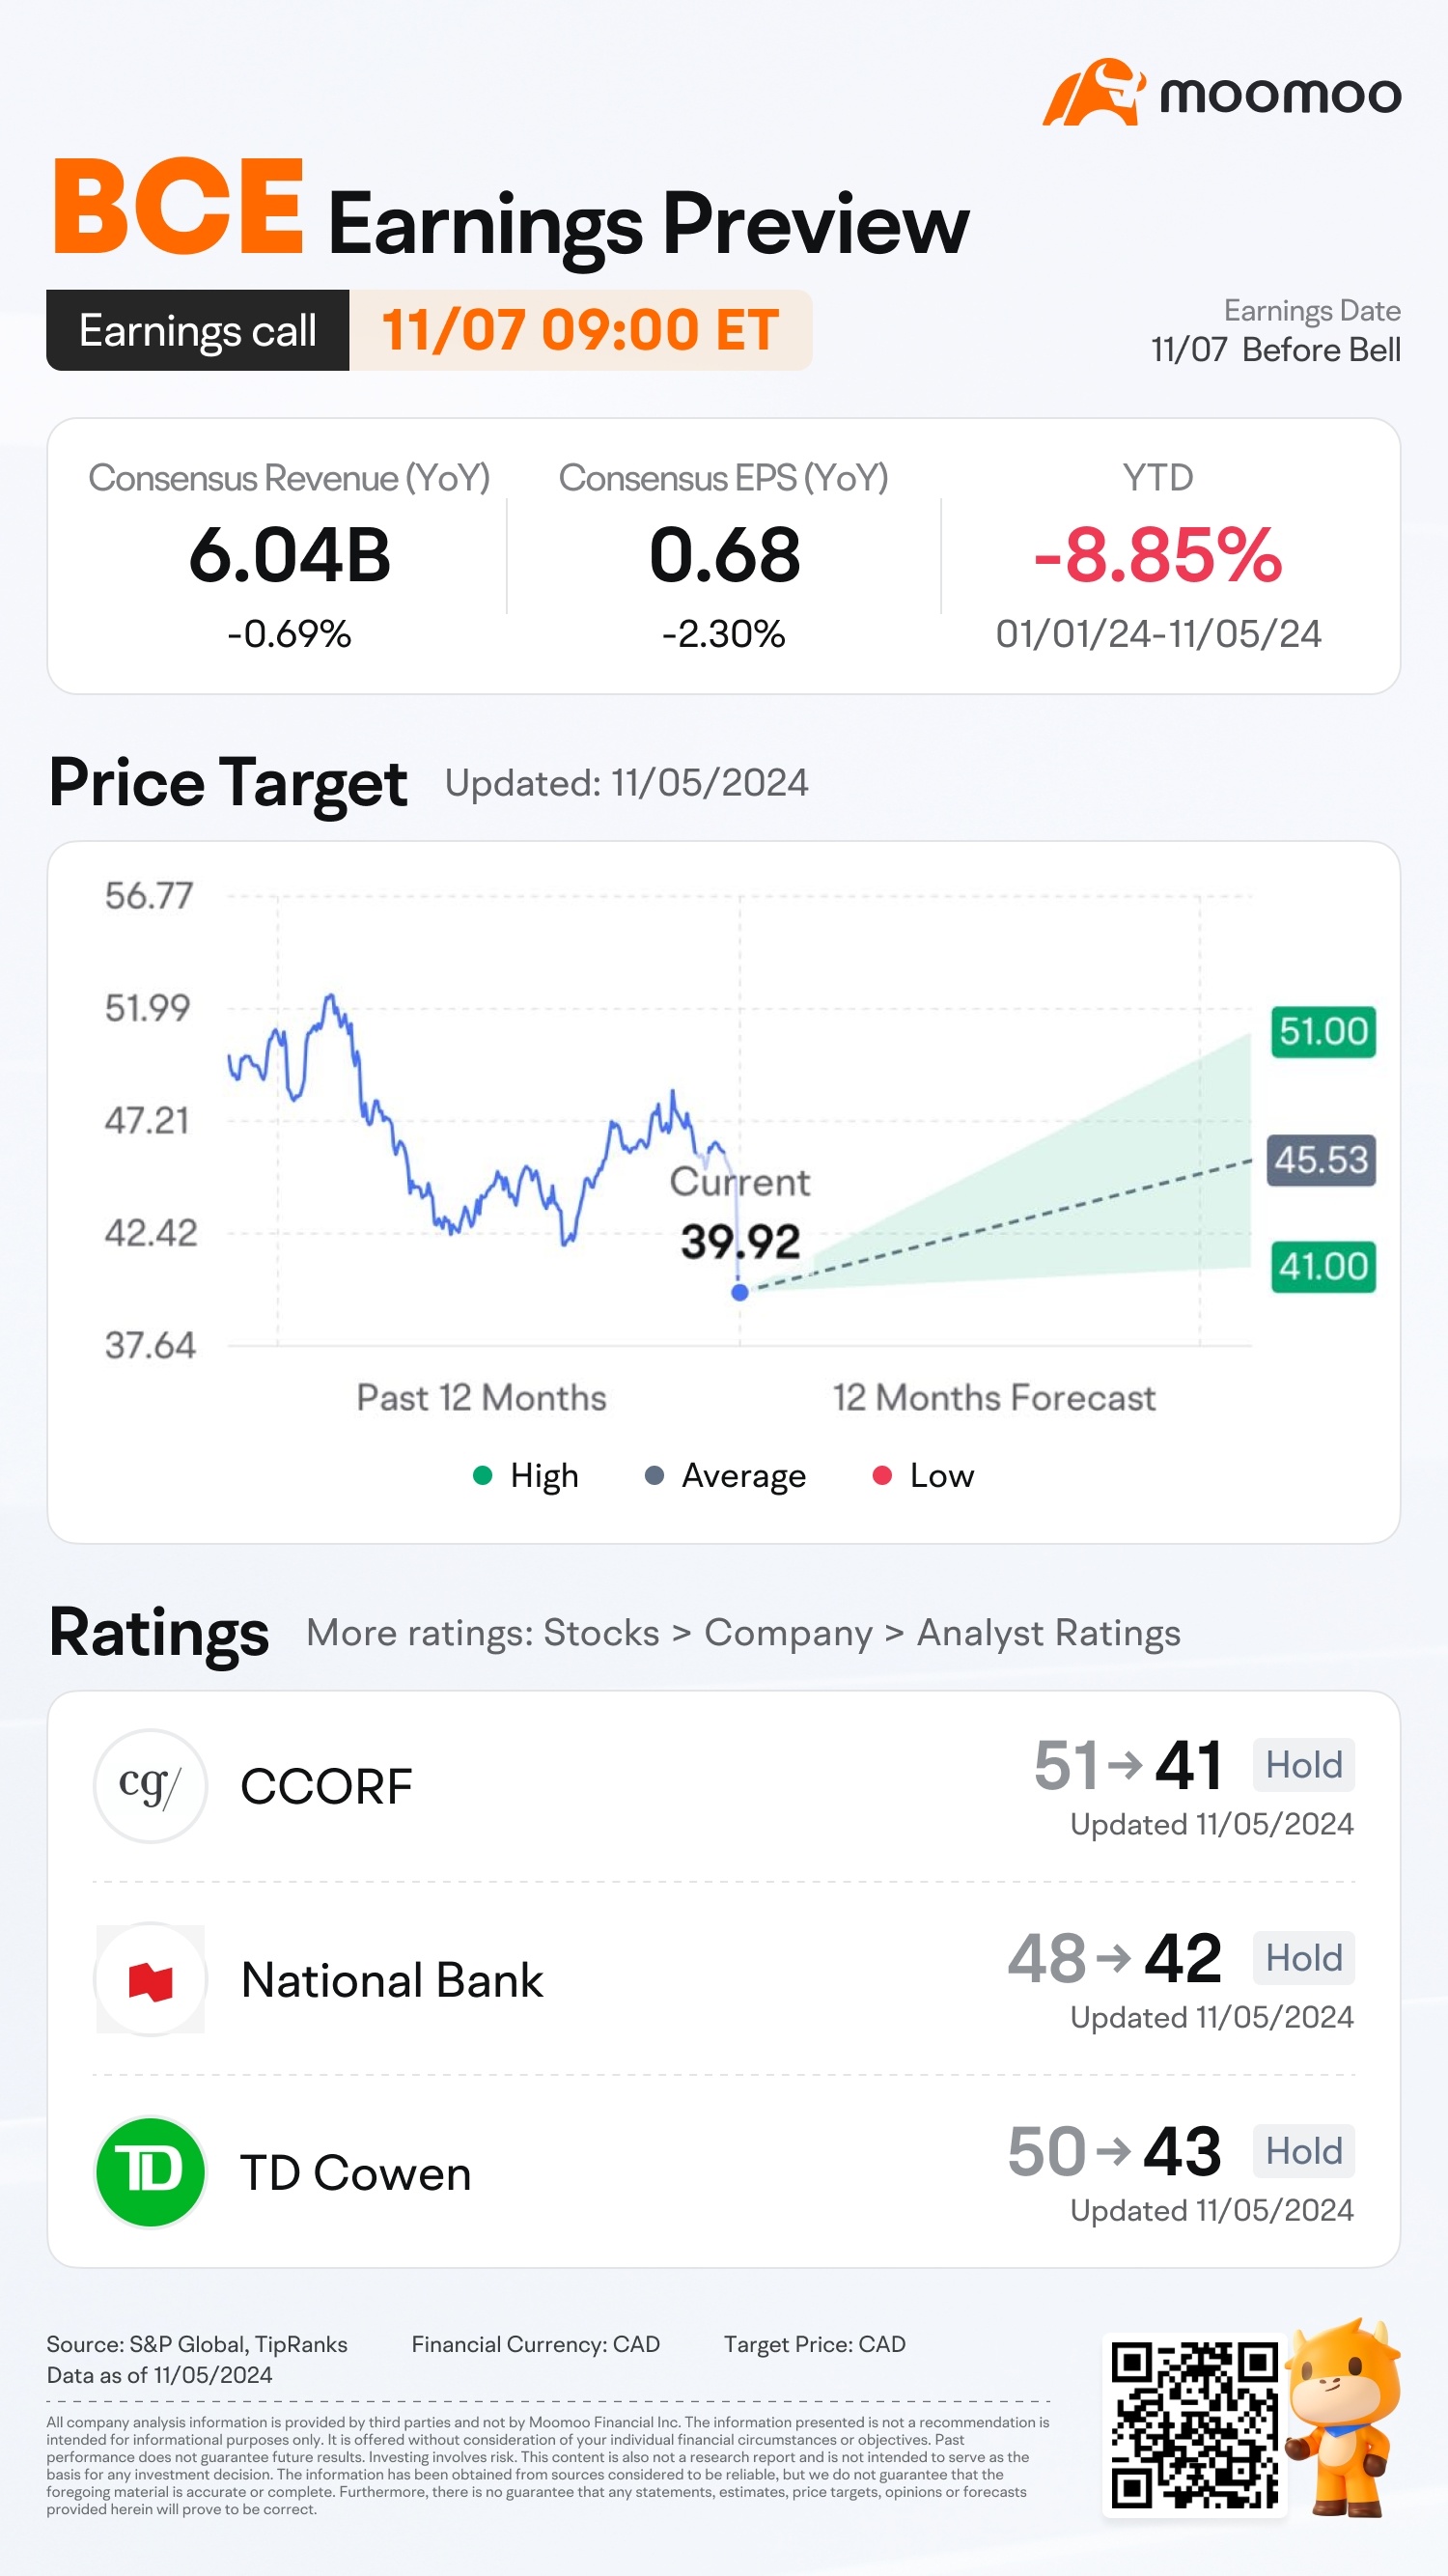Click the green High legend dot
This screenshot has width=1448, height=2576.
(x=482, y=1475)
